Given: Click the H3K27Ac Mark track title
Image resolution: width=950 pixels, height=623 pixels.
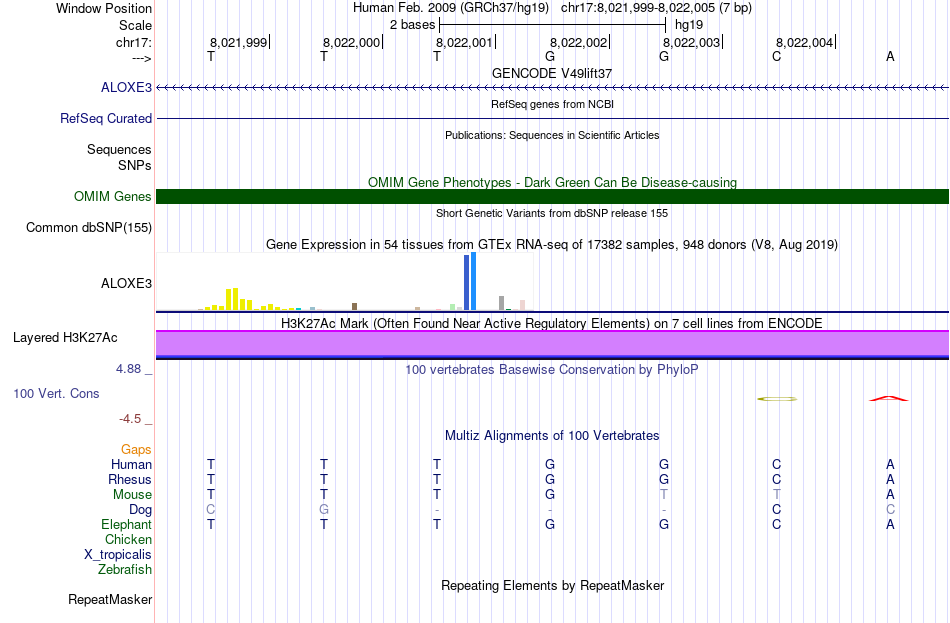Looking at the screenshot, I should pyautogui.click(x=552, y=324).
